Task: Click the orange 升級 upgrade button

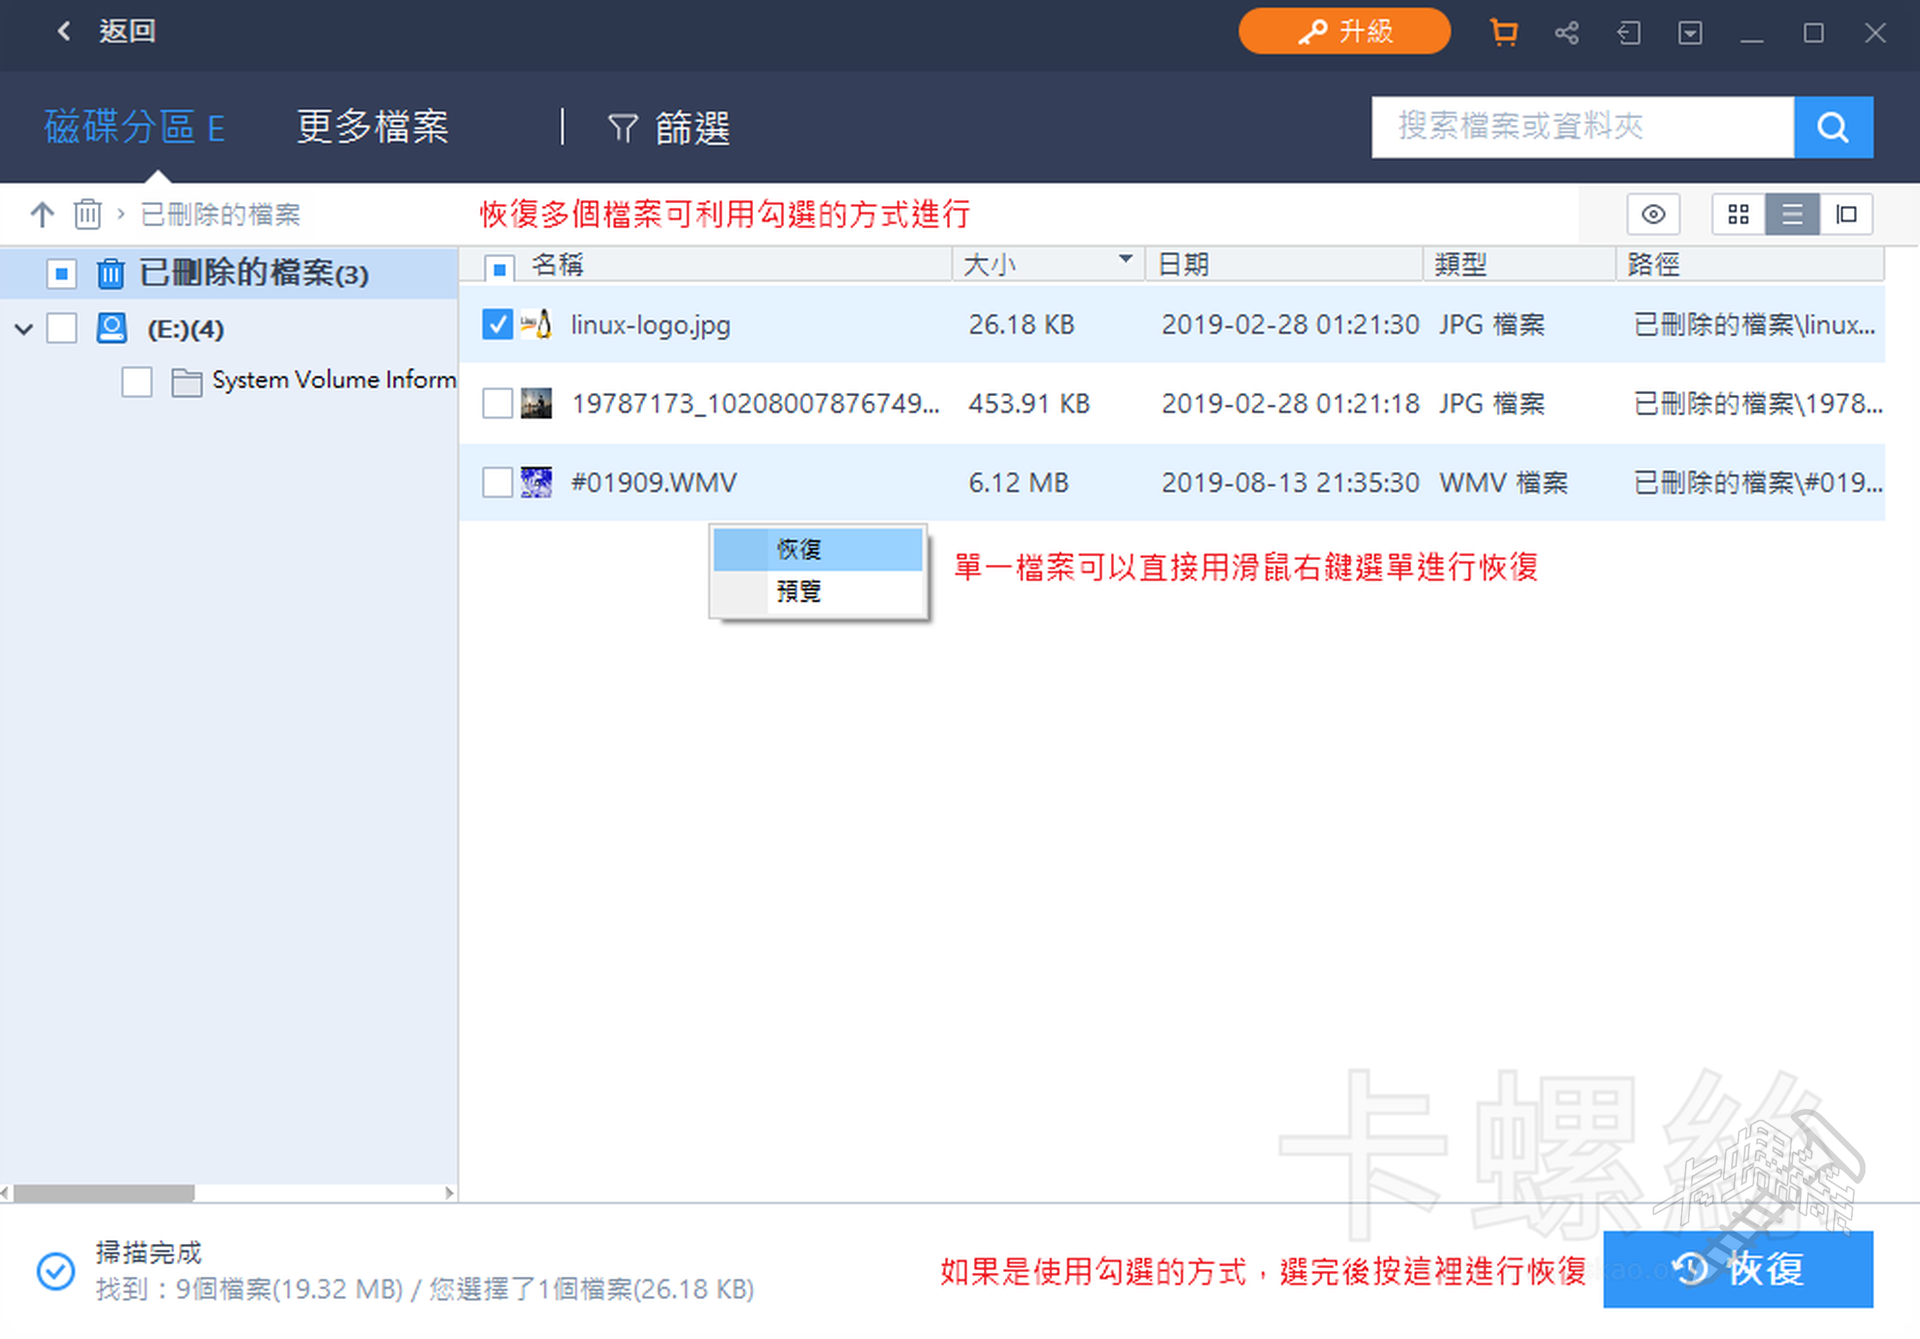Action: [1343, 31]
